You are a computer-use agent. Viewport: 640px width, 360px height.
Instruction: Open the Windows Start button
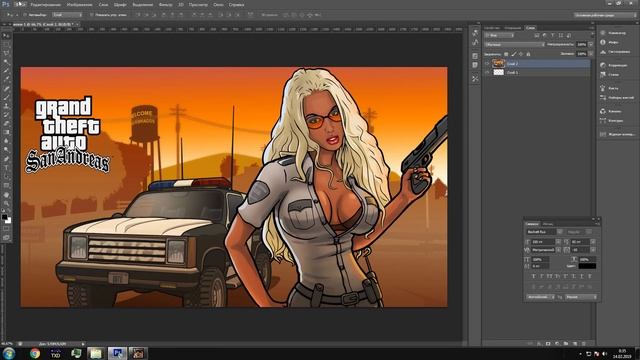click(x=9, y=353)
